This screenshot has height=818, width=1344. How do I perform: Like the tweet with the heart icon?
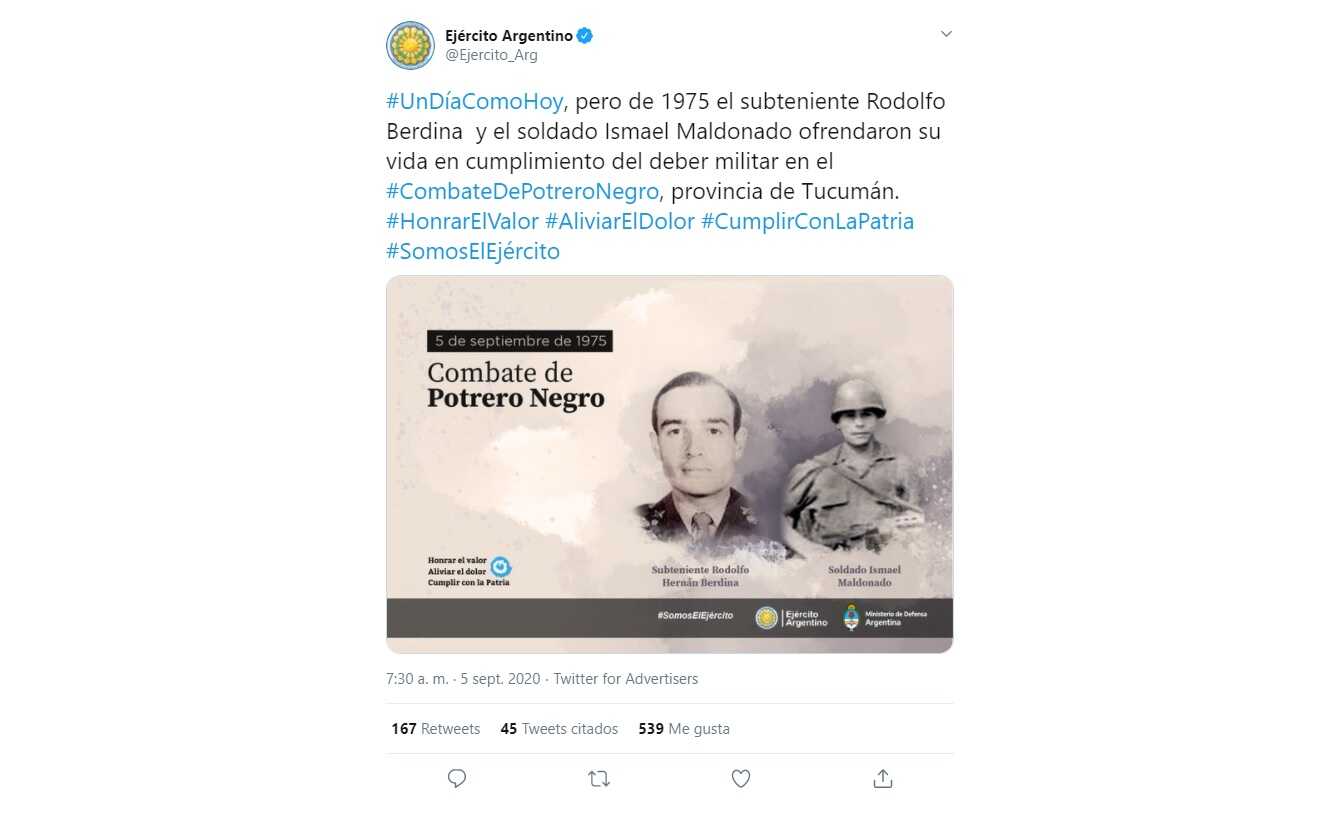coord(741,778)
